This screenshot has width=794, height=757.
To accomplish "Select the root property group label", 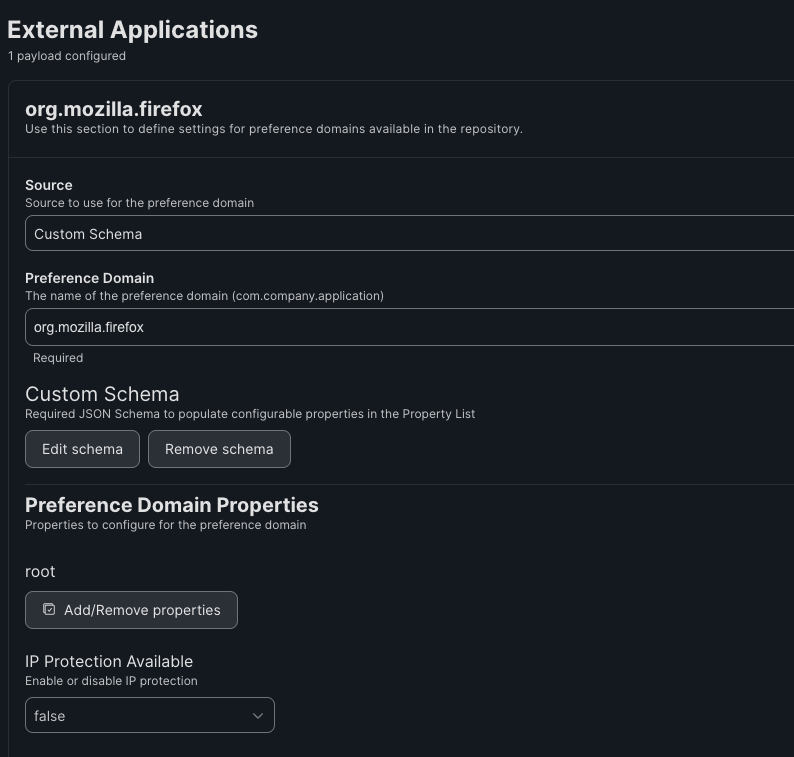I will click(x=40, y=571).
